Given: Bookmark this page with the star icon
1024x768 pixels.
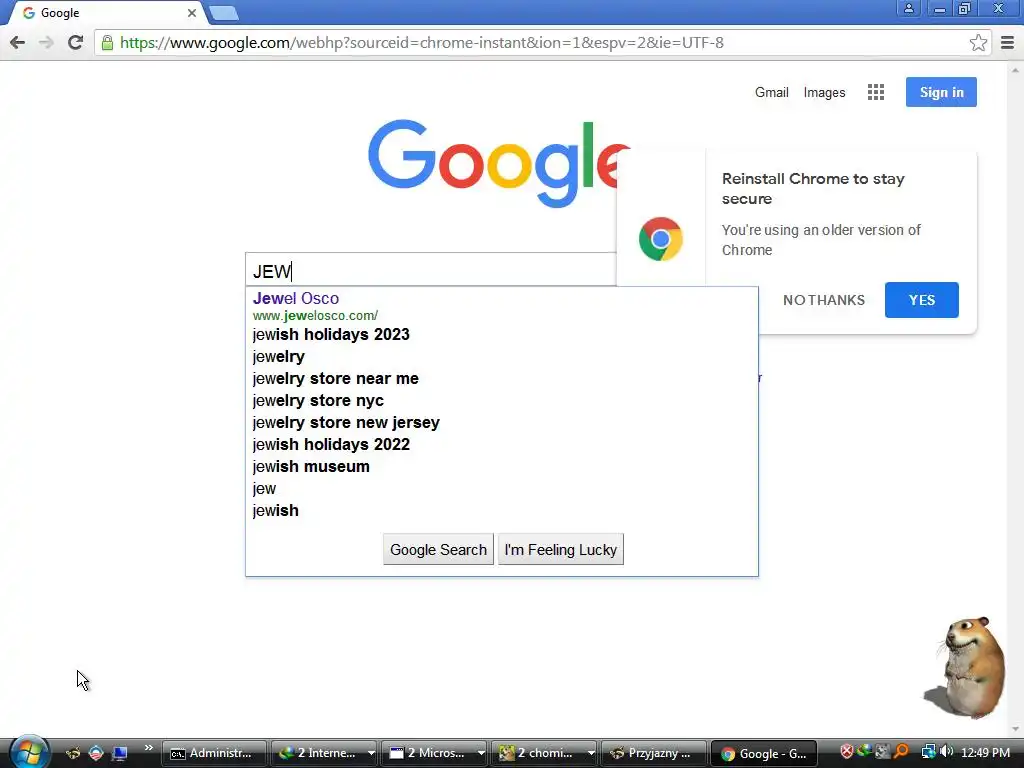Looking at the screenshot, I should click(978, 43).
